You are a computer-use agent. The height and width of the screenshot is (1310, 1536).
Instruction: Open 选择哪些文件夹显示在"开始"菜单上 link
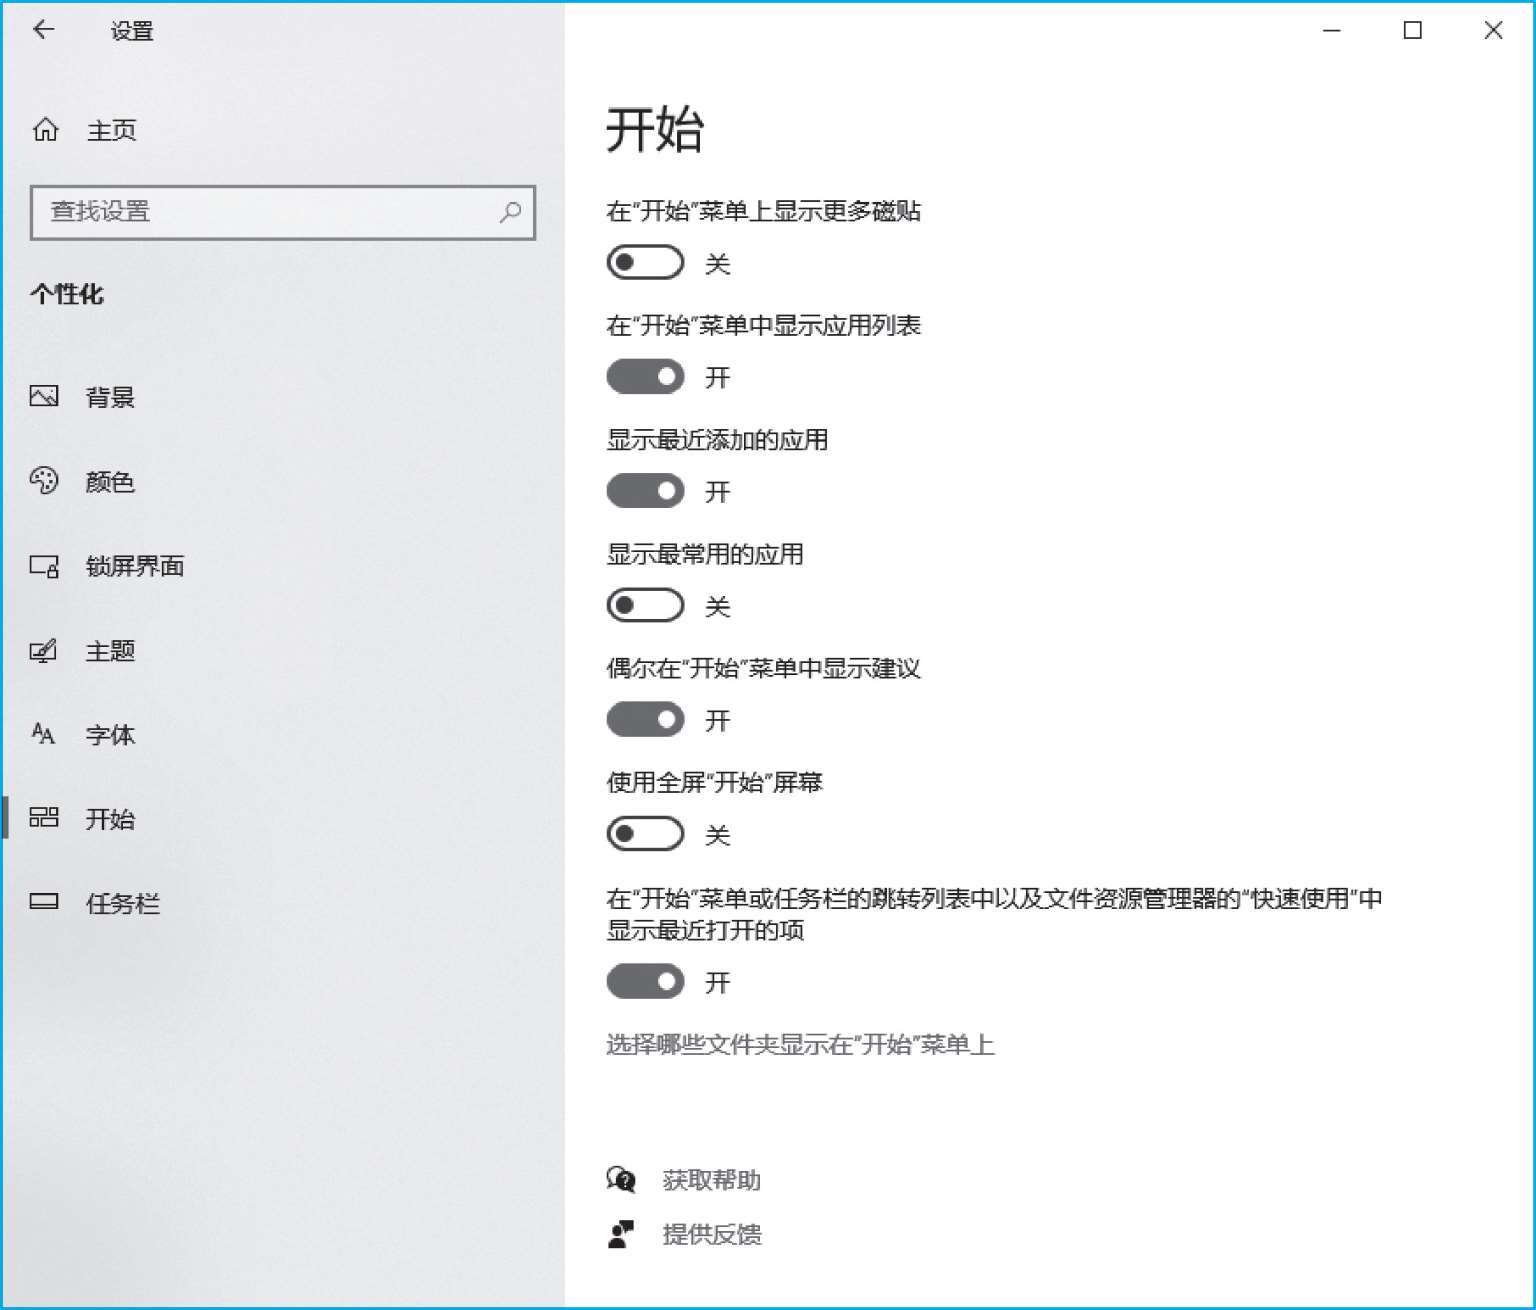800,1045
